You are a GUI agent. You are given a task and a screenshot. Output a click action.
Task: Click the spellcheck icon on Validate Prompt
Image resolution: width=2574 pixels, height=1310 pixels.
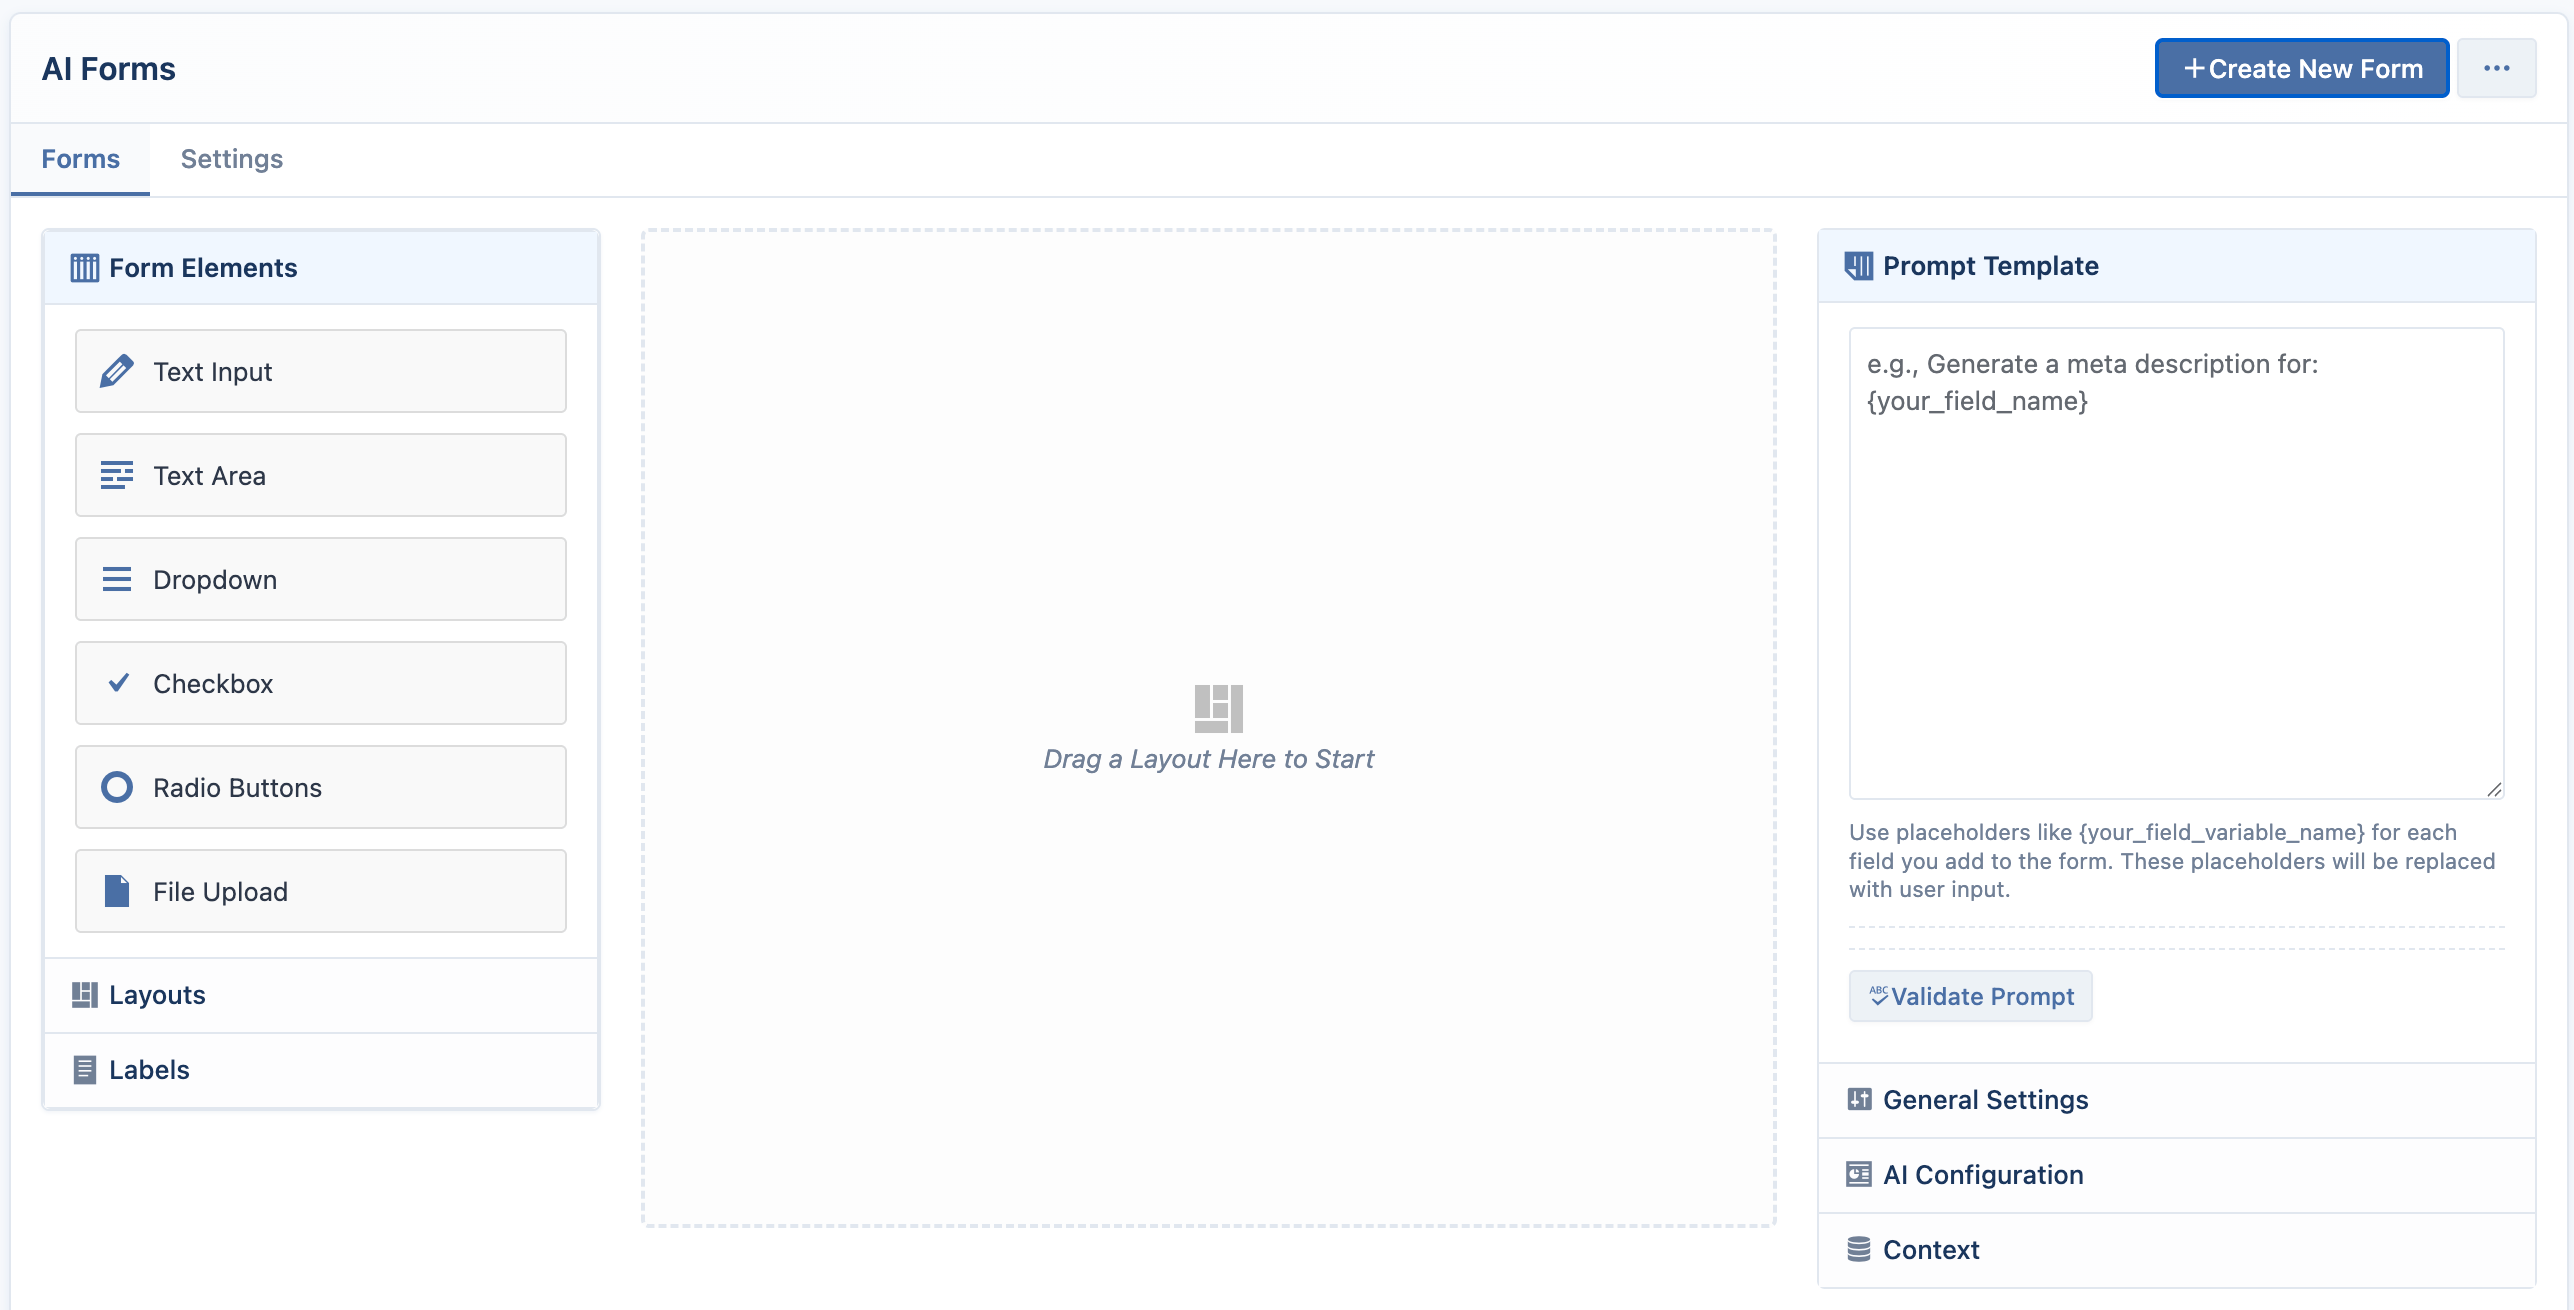tap(1878, 995)
